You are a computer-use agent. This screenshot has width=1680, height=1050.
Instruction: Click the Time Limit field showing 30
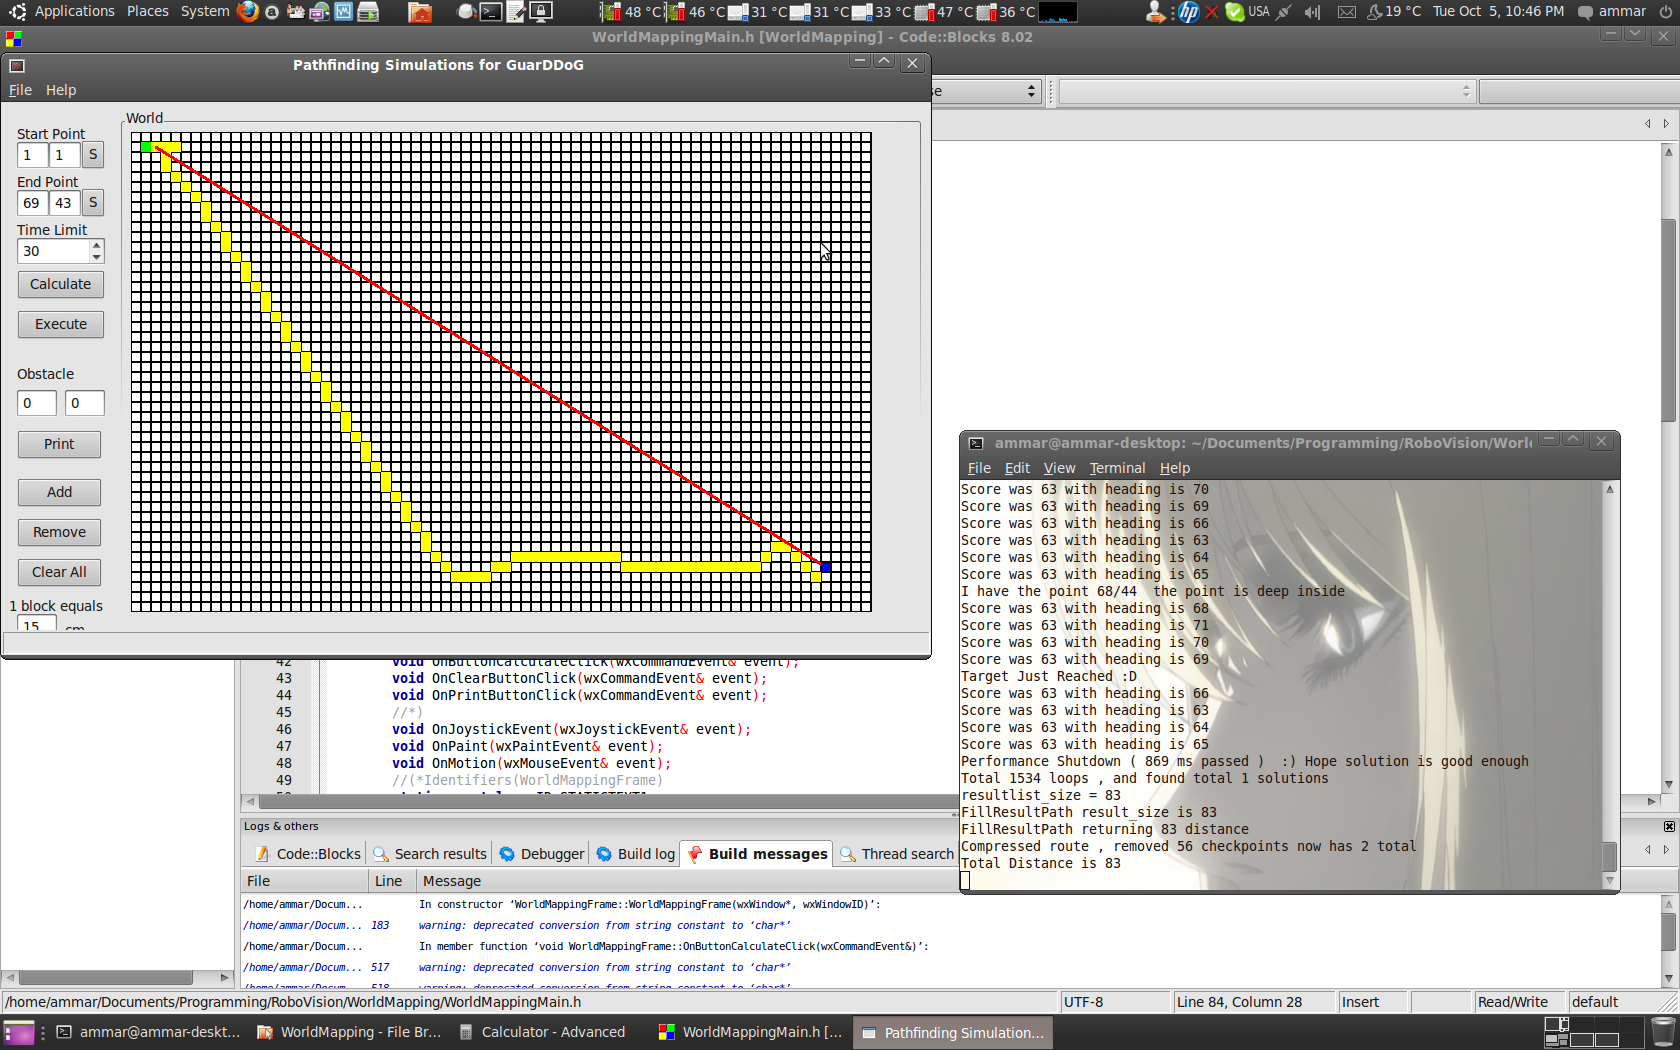(x=53, y=251)
